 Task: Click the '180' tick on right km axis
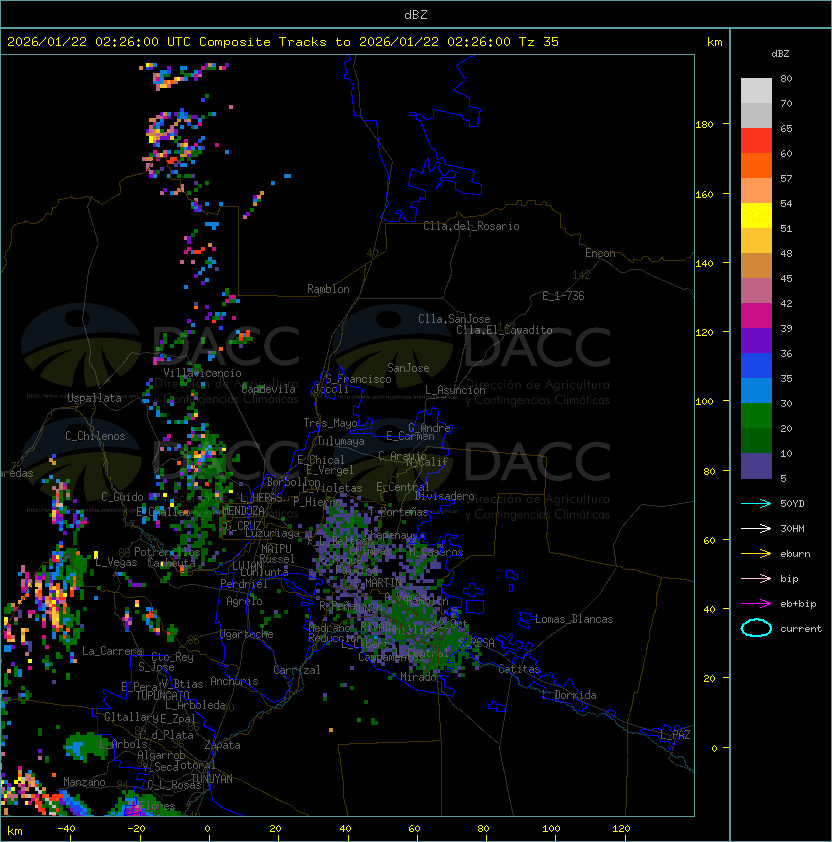(x=704, y=125)
